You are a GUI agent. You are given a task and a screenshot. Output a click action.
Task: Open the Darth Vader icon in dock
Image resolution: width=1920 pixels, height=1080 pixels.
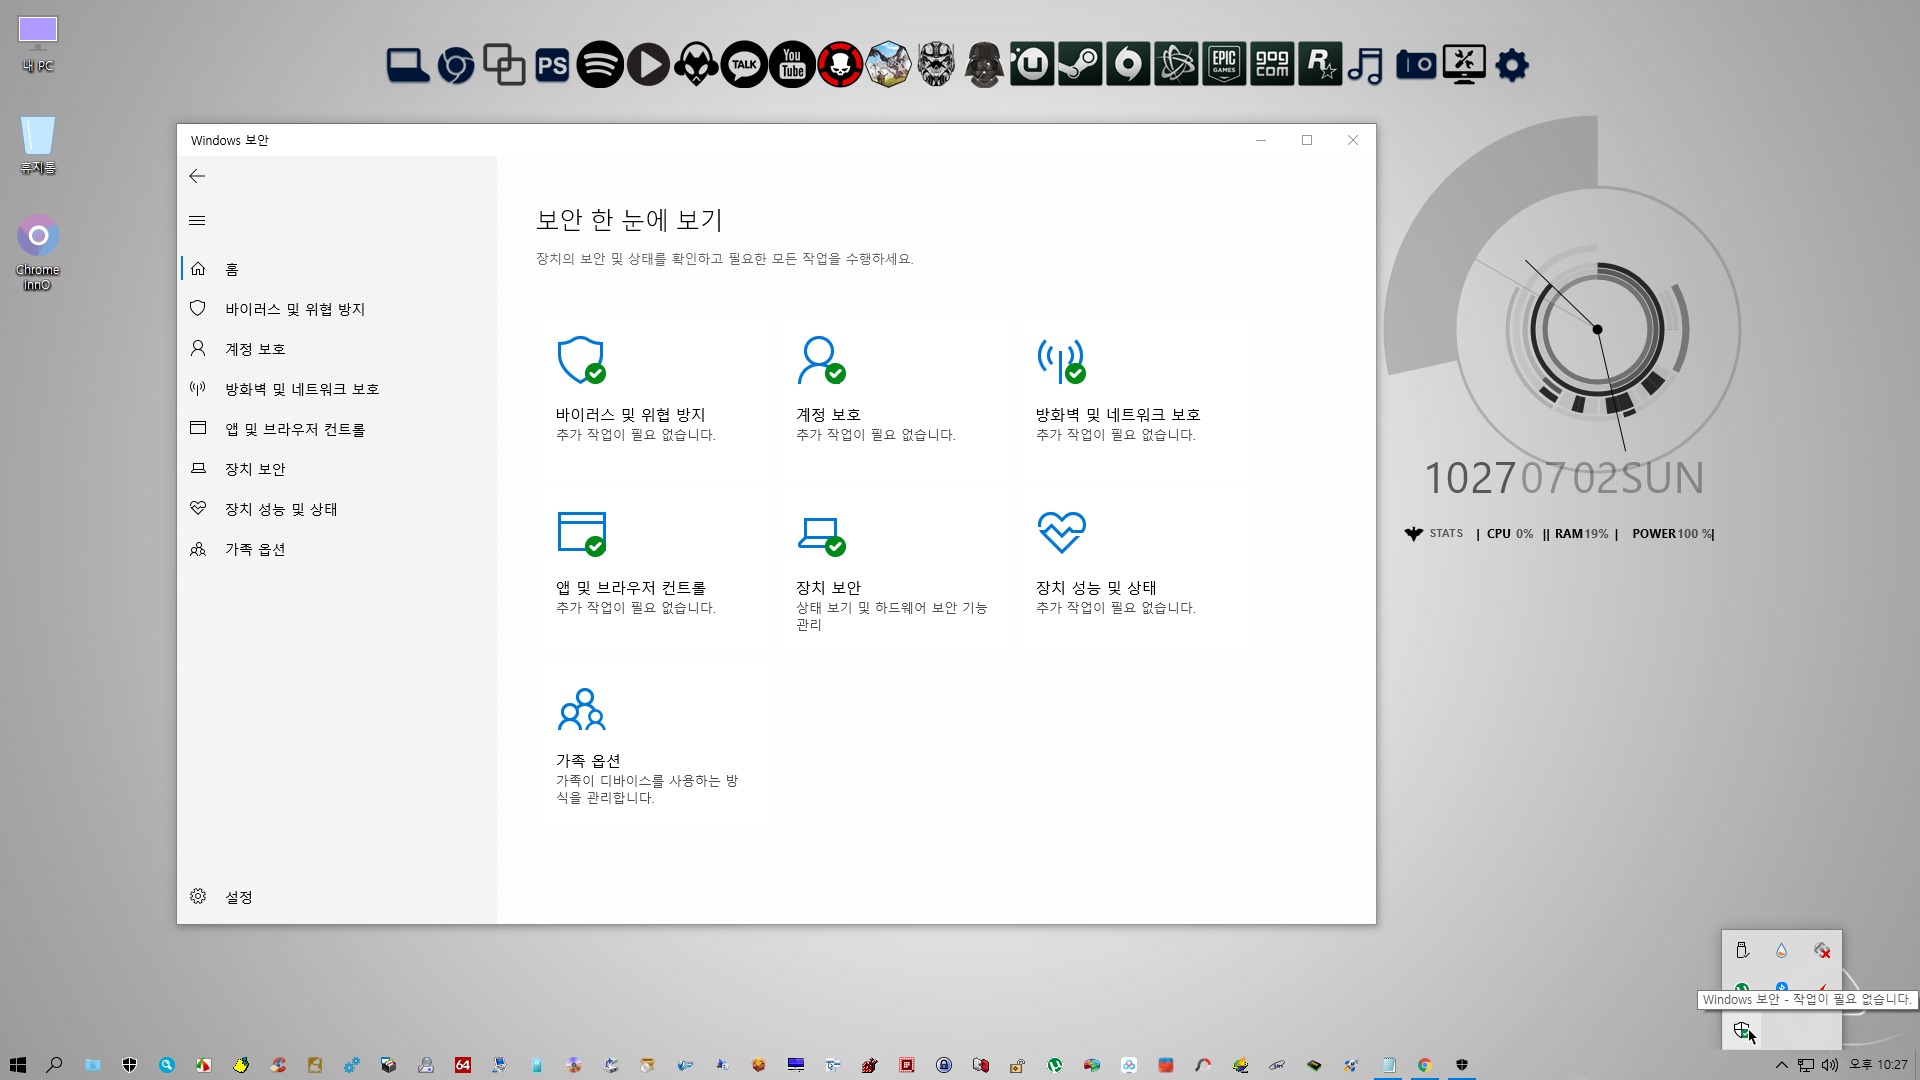click(x=984, y=65)
